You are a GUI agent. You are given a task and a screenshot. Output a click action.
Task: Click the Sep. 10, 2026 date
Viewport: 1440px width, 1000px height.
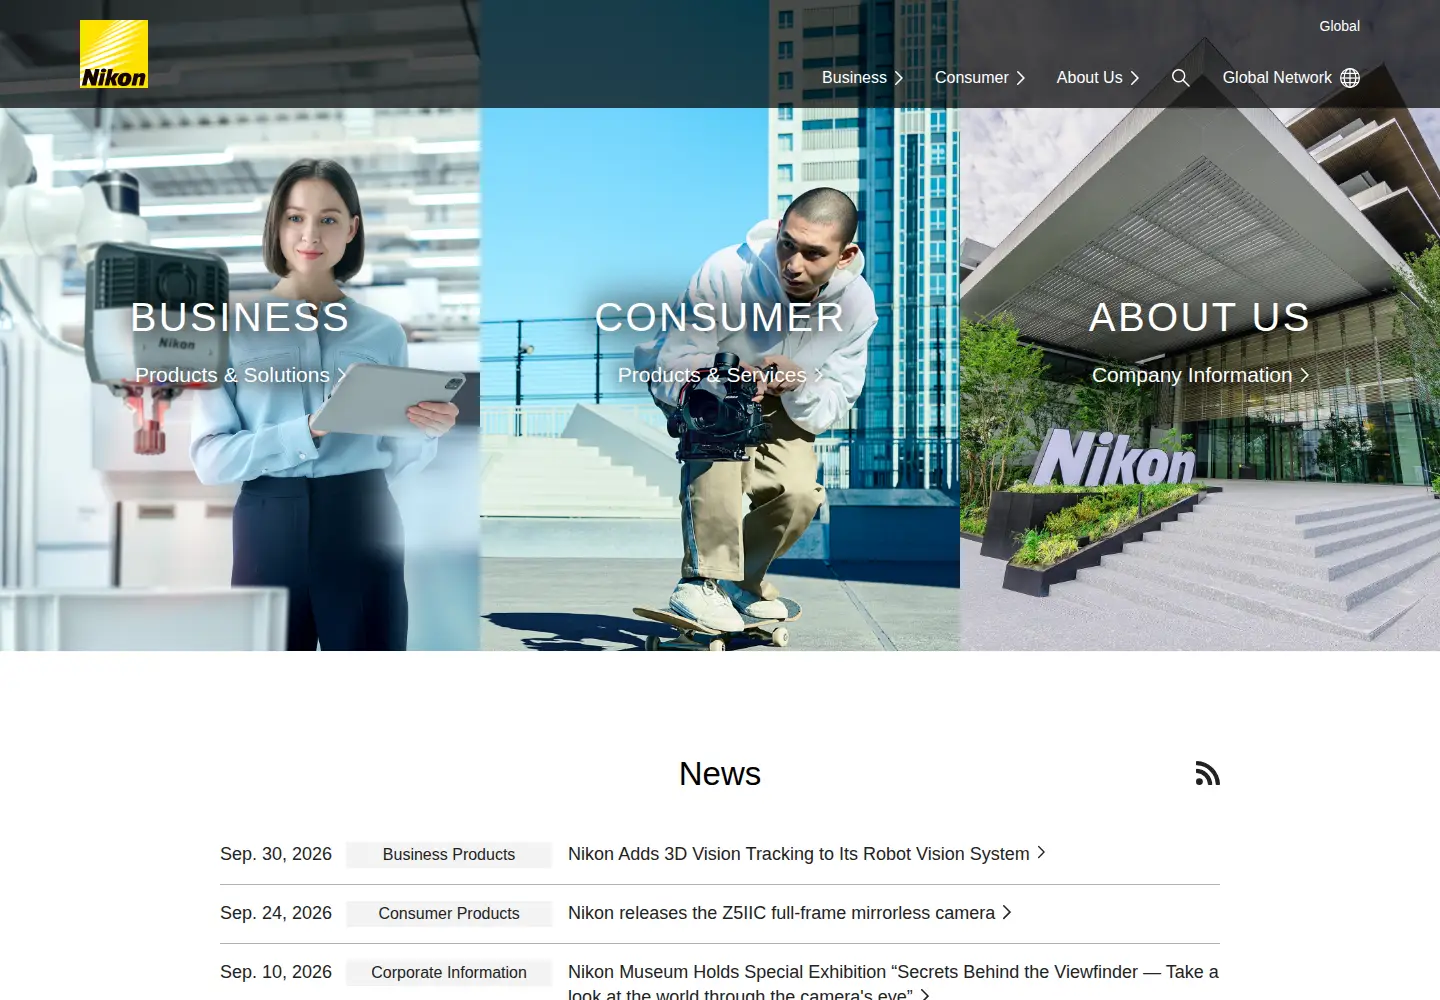(276, 972)
